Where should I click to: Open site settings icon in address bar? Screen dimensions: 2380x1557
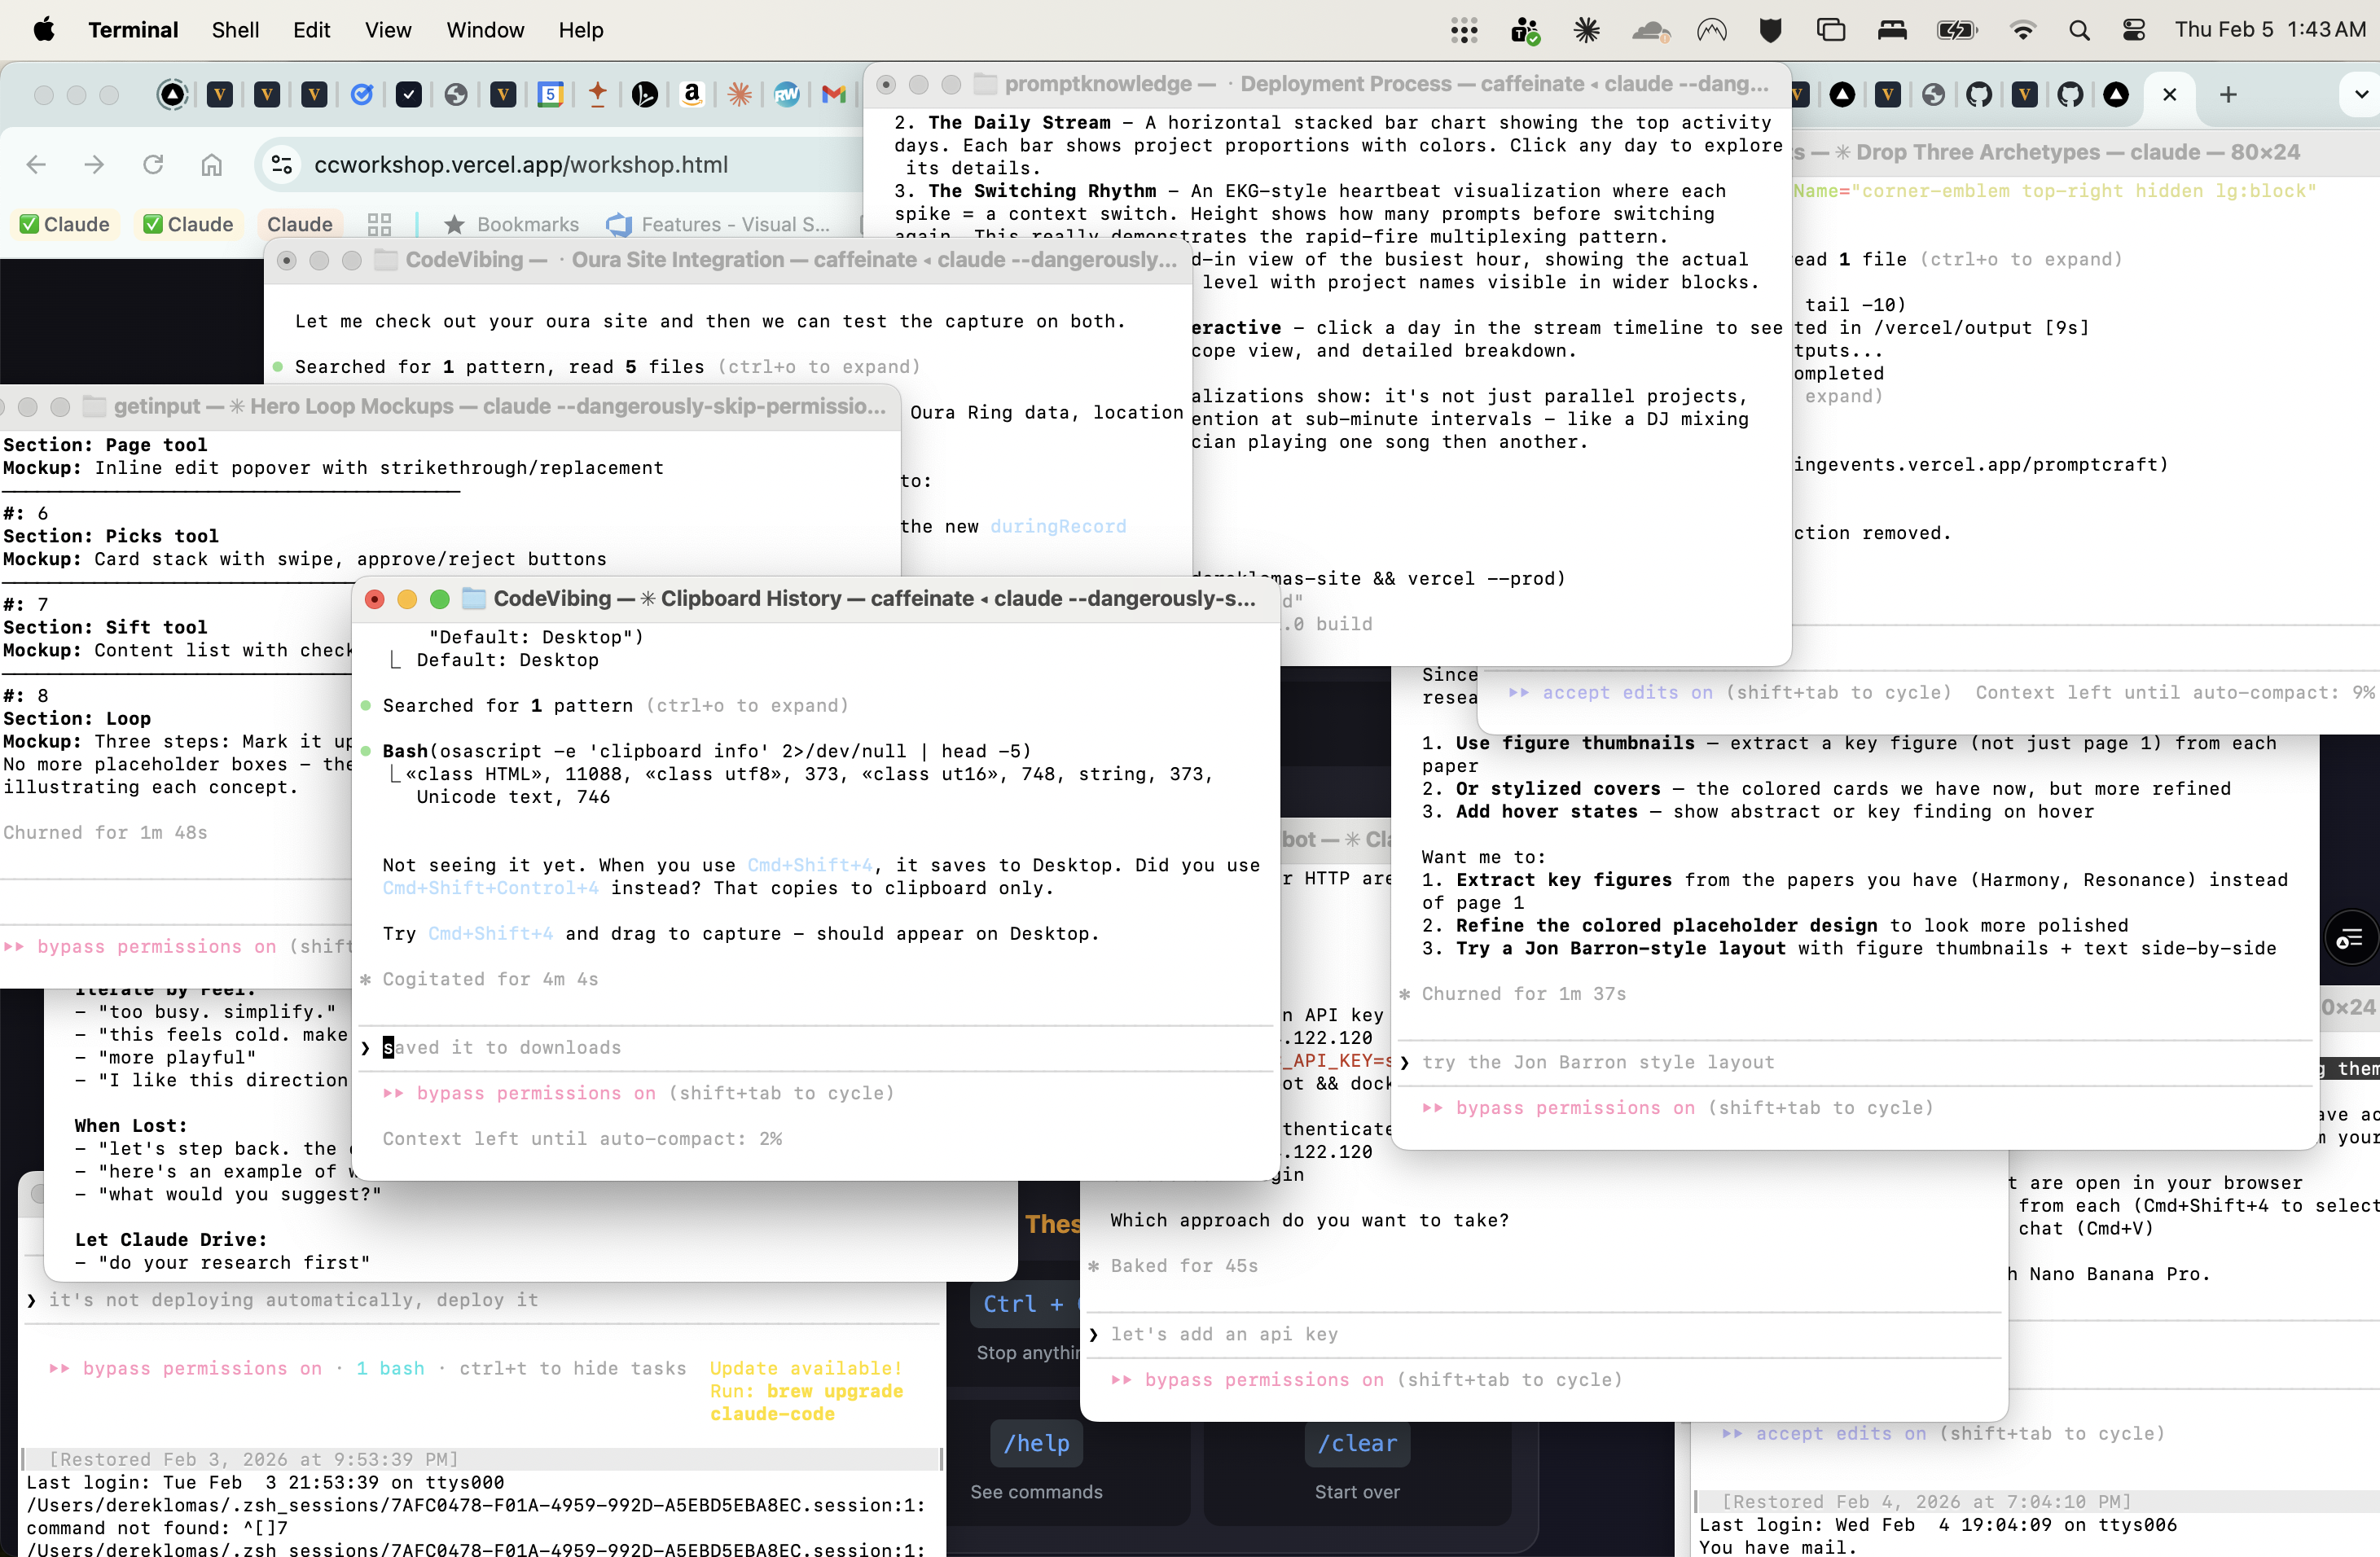[283, 165]
